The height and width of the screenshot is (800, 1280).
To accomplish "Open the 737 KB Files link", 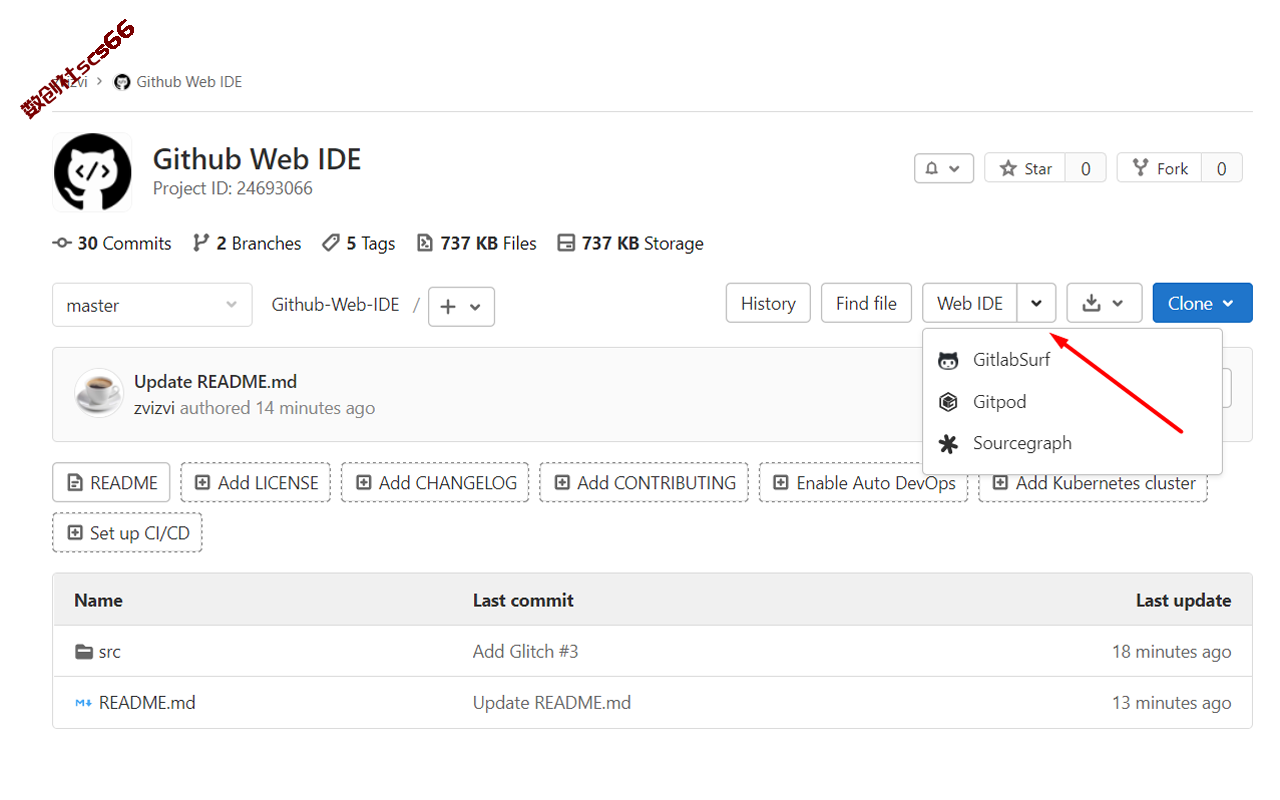I will [x=477, y=243].
